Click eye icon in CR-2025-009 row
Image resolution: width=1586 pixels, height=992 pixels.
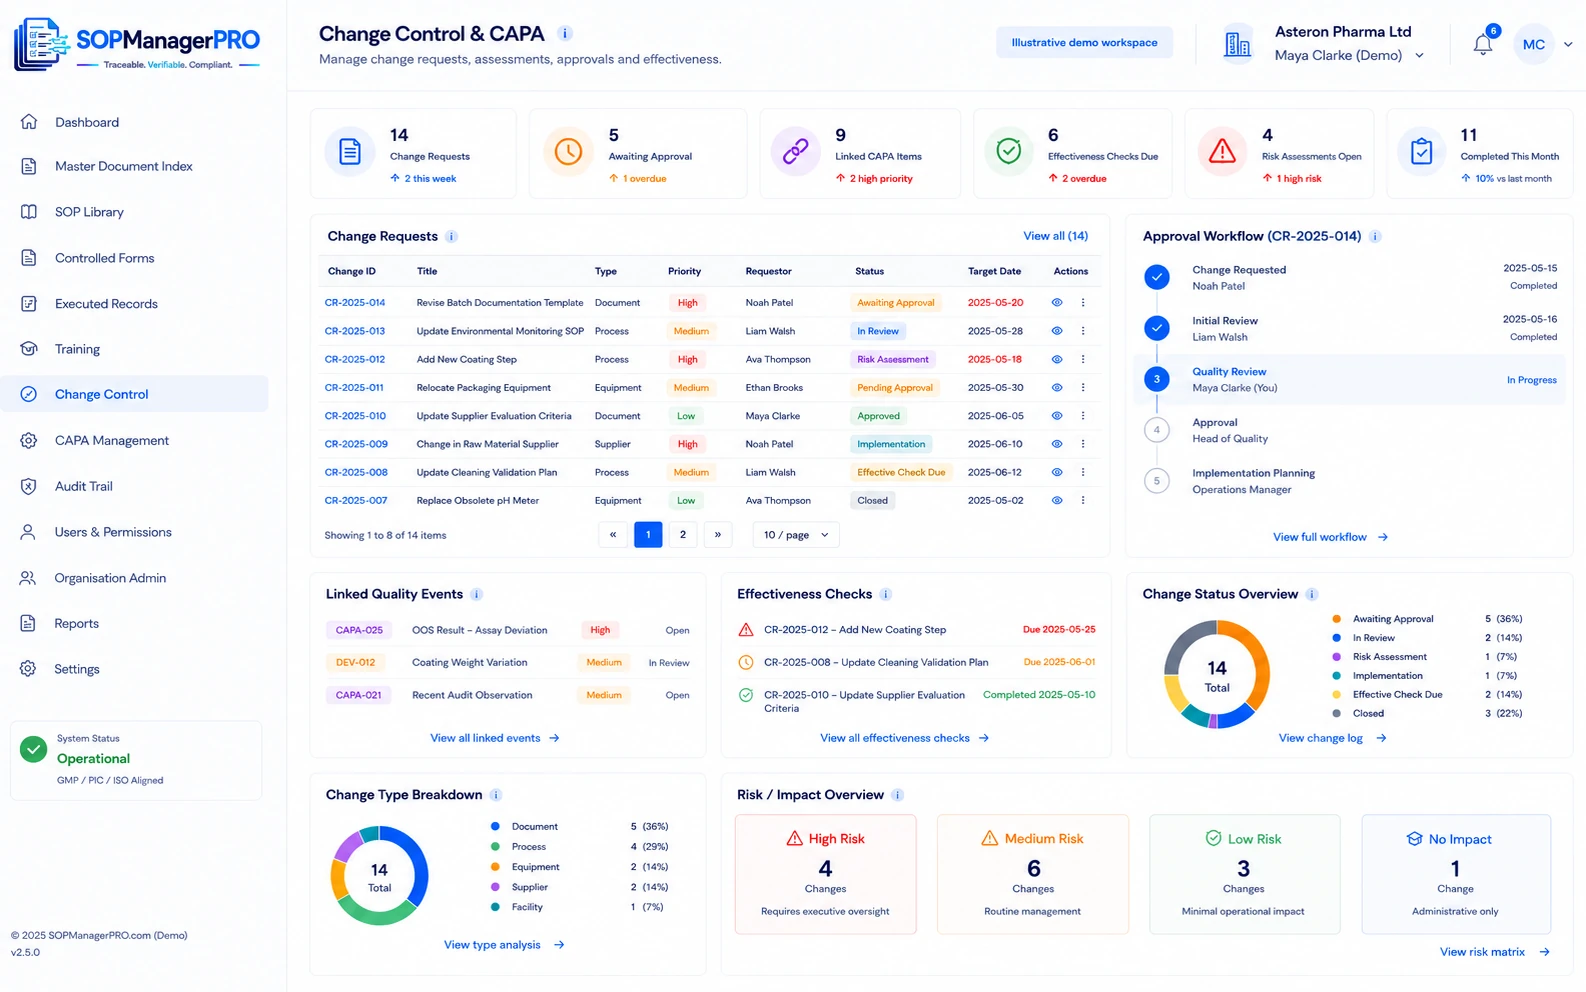pyautogui.click(x=1057, y=444)
